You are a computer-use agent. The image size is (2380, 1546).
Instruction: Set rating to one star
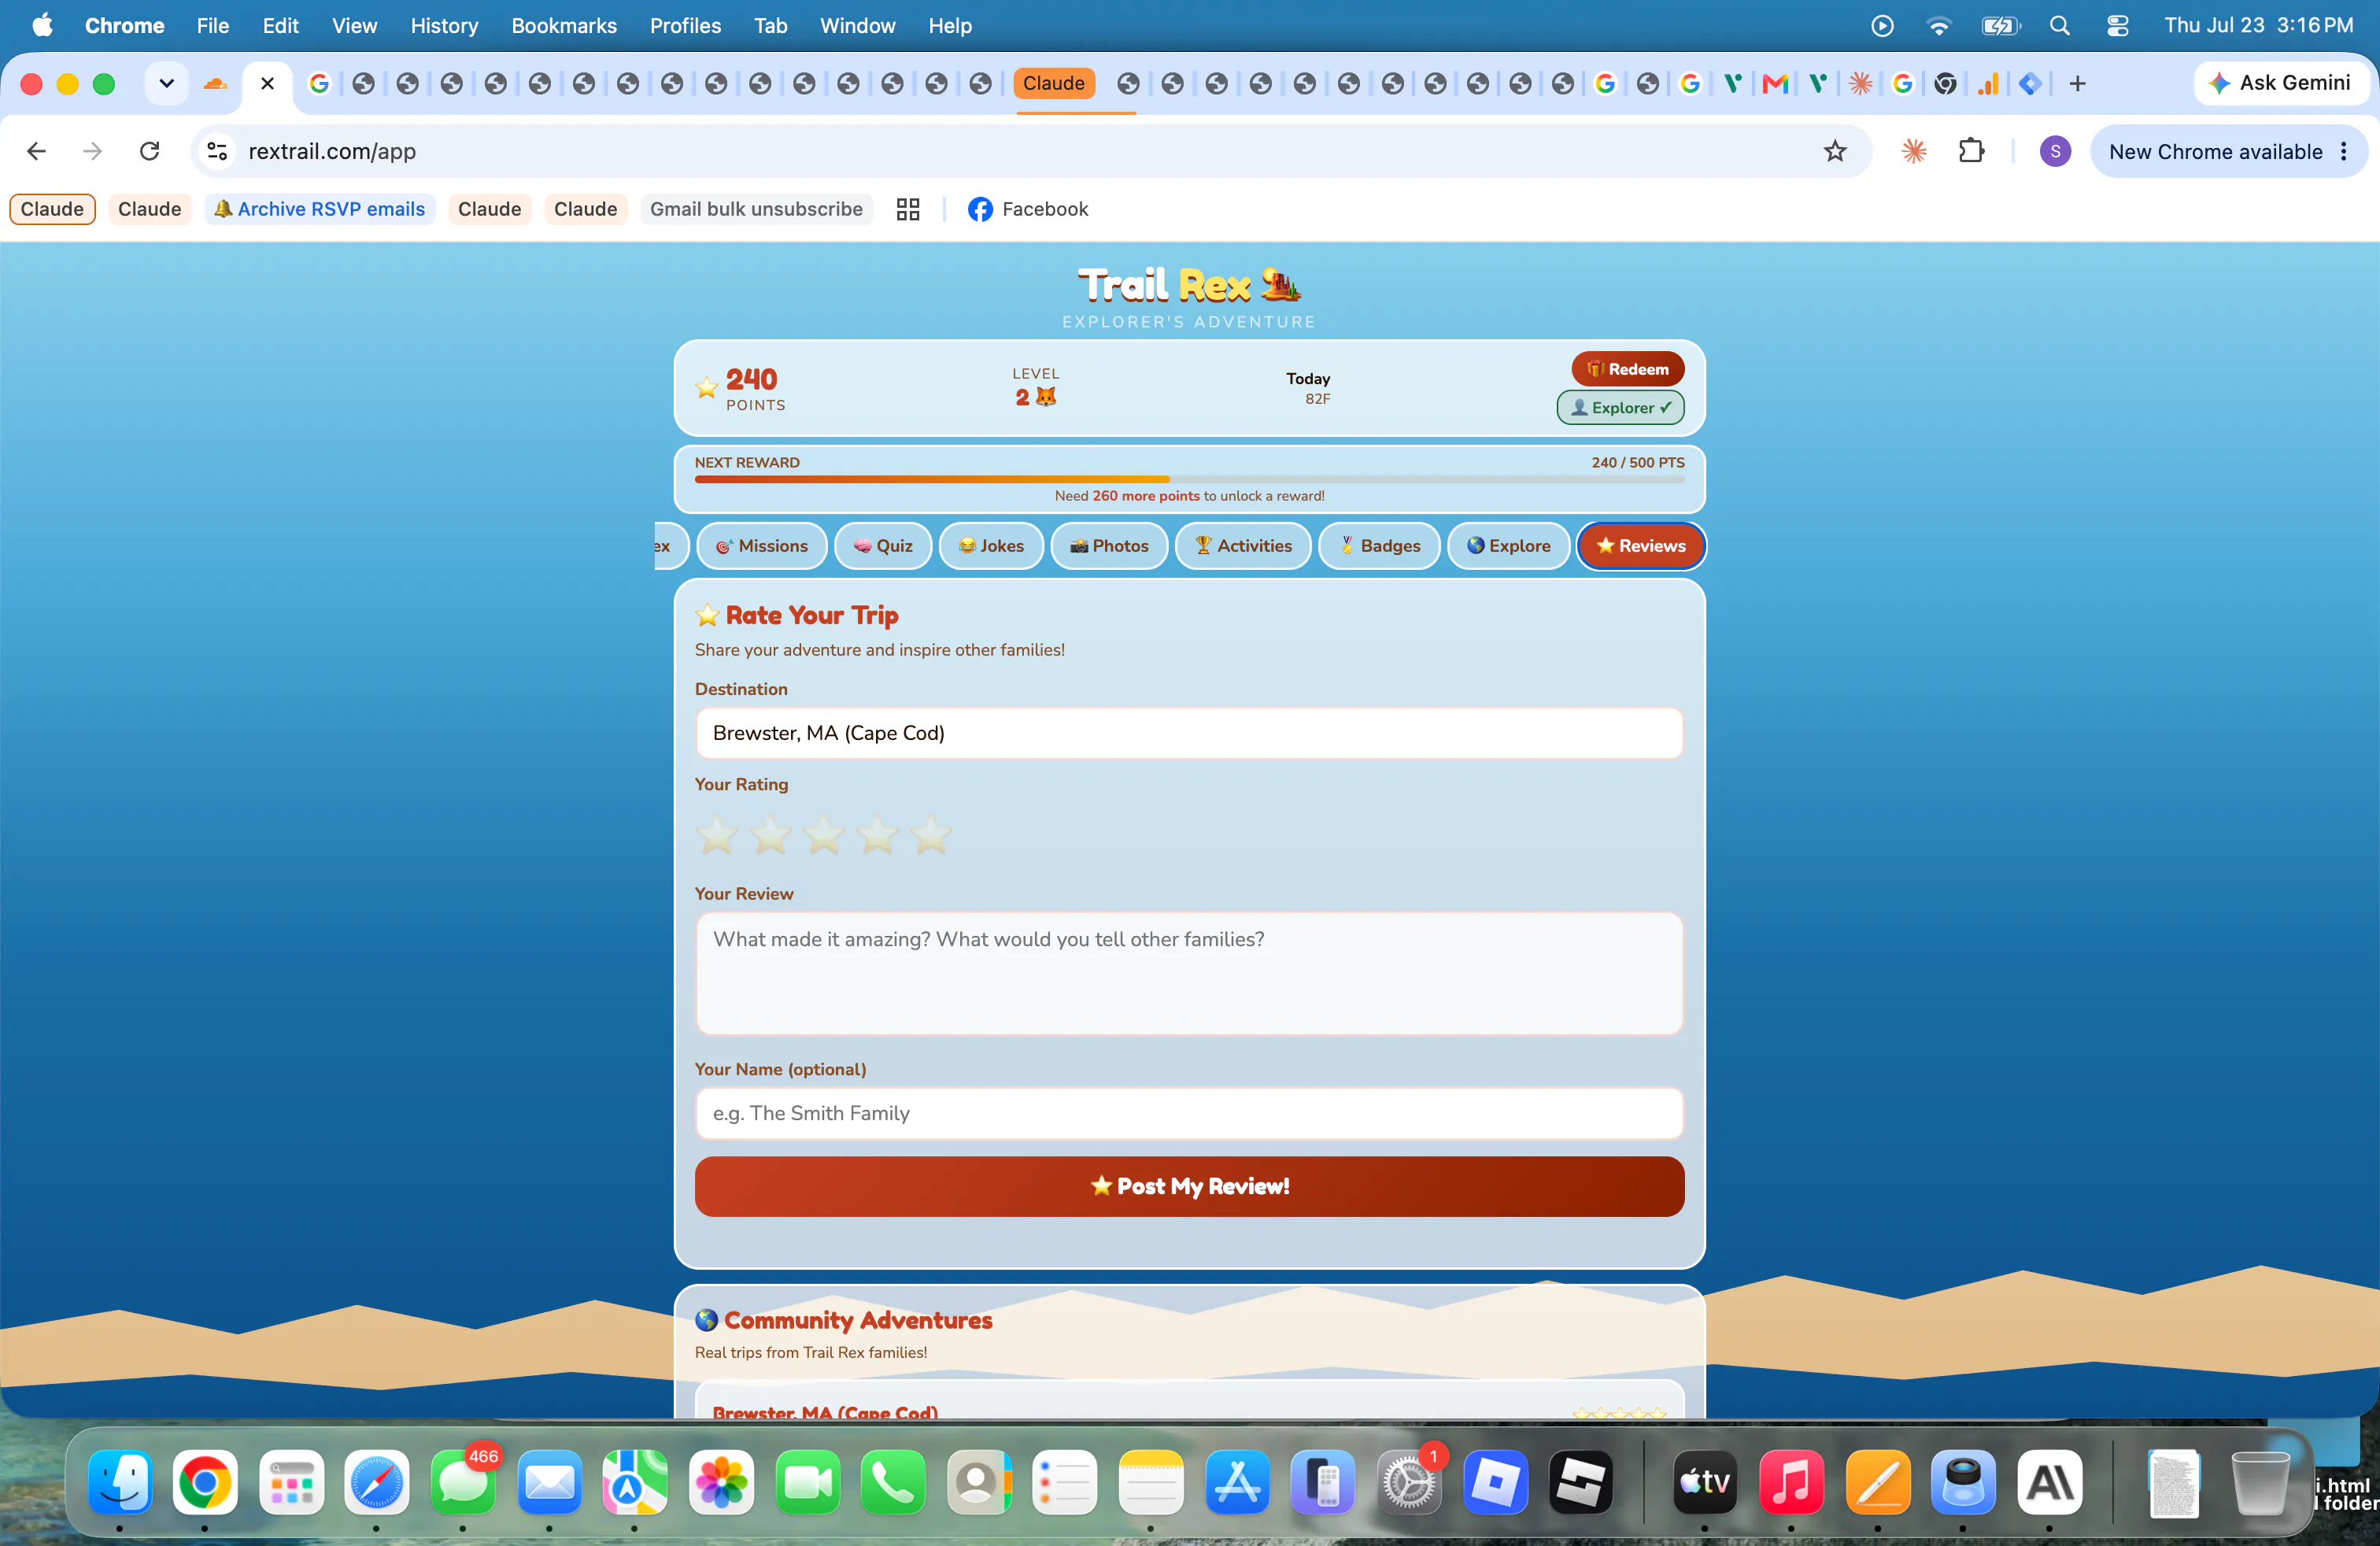[x=717, y=835]
